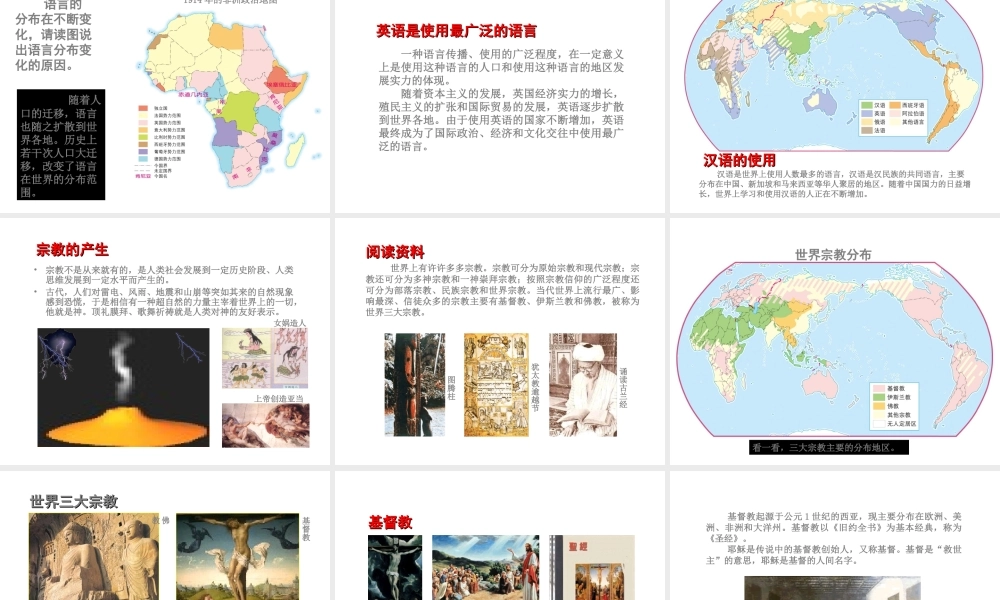Click the bullet starting '古代，人们对雷电、风雨'

pyautogui.click(x=171, y=302)
